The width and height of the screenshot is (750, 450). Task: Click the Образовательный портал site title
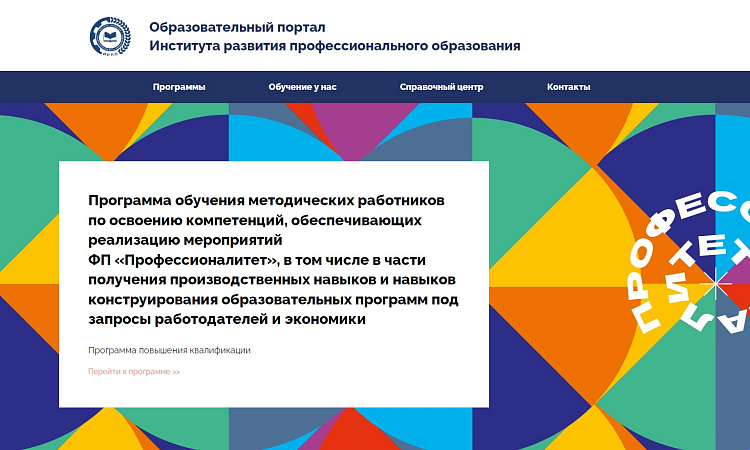click(237, 27)
